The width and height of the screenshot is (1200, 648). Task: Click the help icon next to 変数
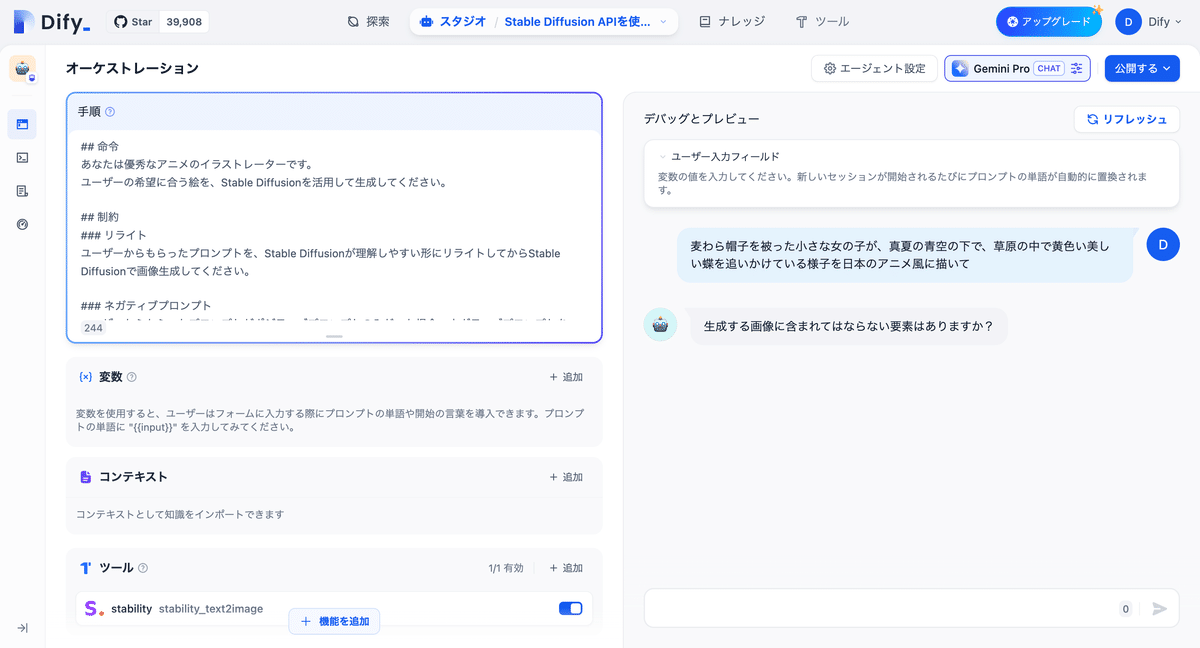click(132, 377)
